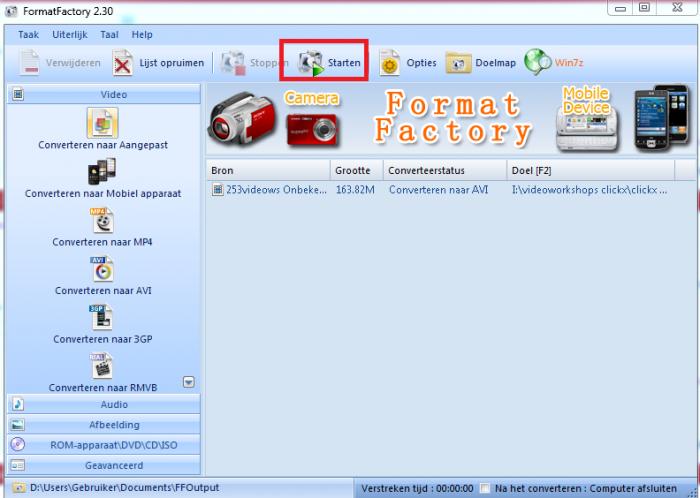
Task: Open the Taal menu
Action: tap(109, 34)
